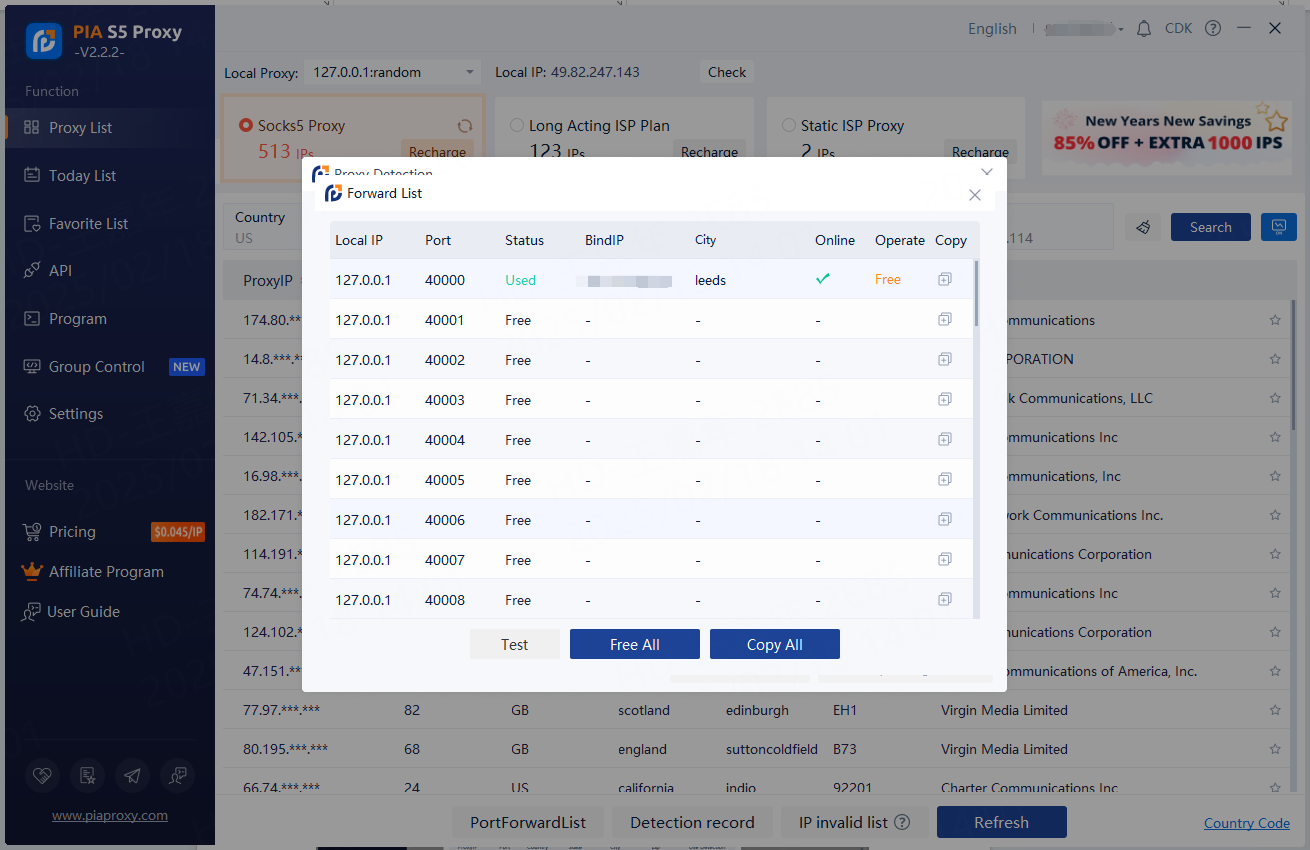
Task: Open PortForwardList
Action: (x=528, y=822)
